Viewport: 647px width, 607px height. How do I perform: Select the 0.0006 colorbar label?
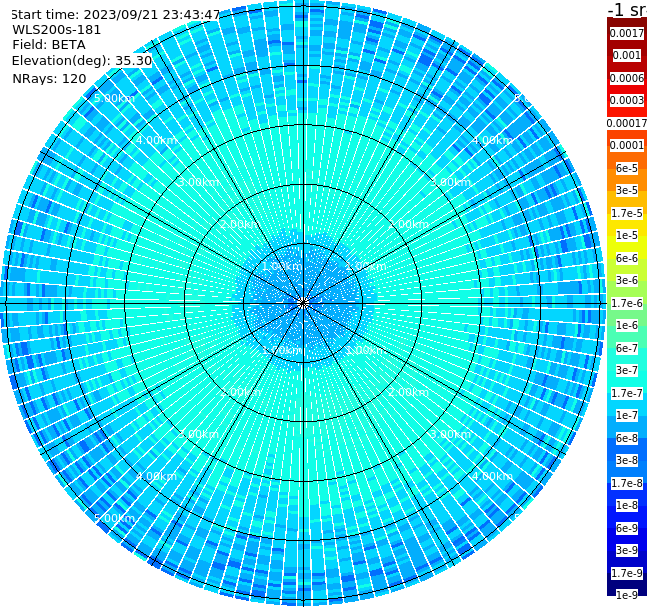click(627, 78)
